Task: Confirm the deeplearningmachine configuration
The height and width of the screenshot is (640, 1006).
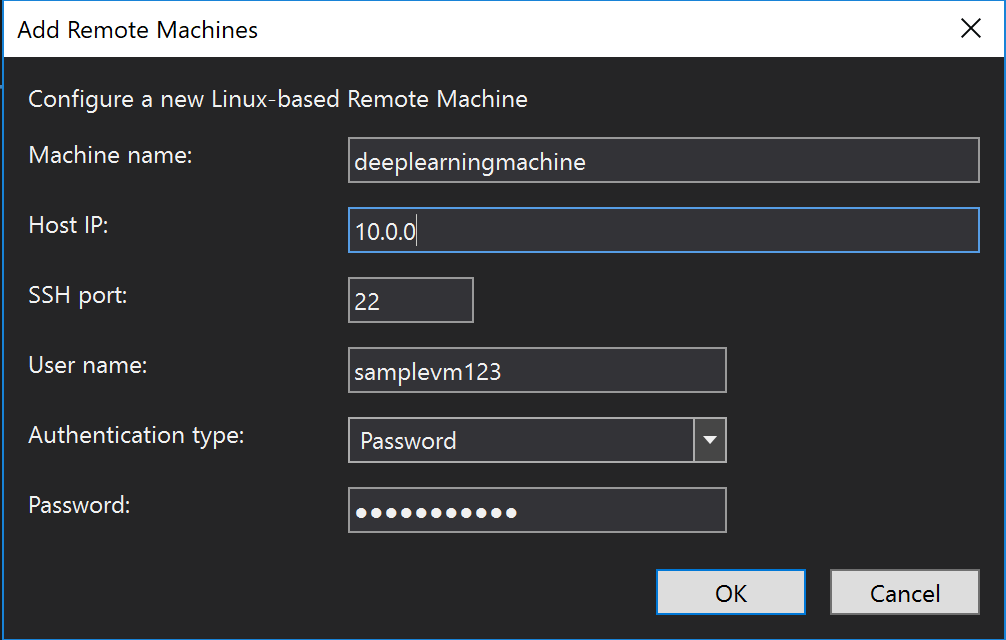Action: coord(730,592)
